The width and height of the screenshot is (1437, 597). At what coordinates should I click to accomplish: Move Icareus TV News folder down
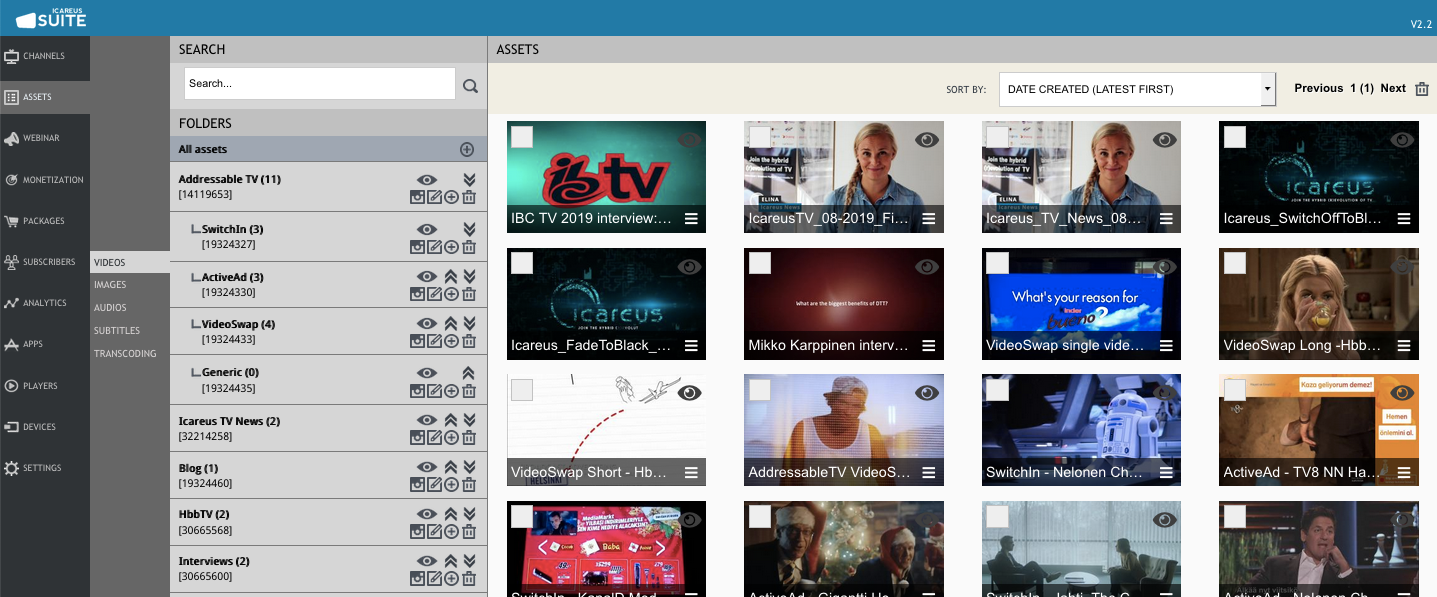(x=469, y=421)
